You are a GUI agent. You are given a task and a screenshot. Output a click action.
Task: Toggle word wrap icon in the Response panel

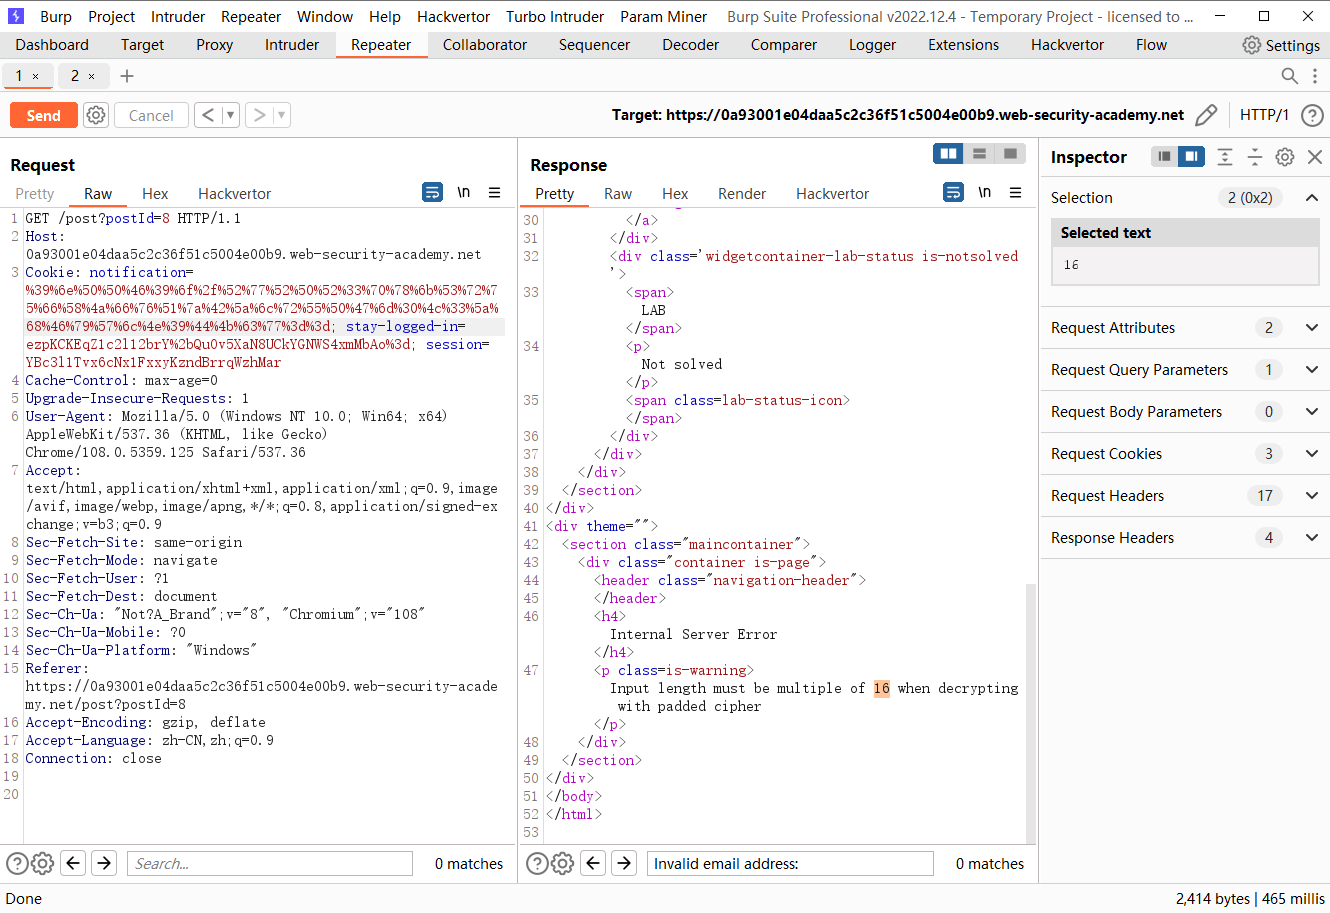tap(953, 192)
